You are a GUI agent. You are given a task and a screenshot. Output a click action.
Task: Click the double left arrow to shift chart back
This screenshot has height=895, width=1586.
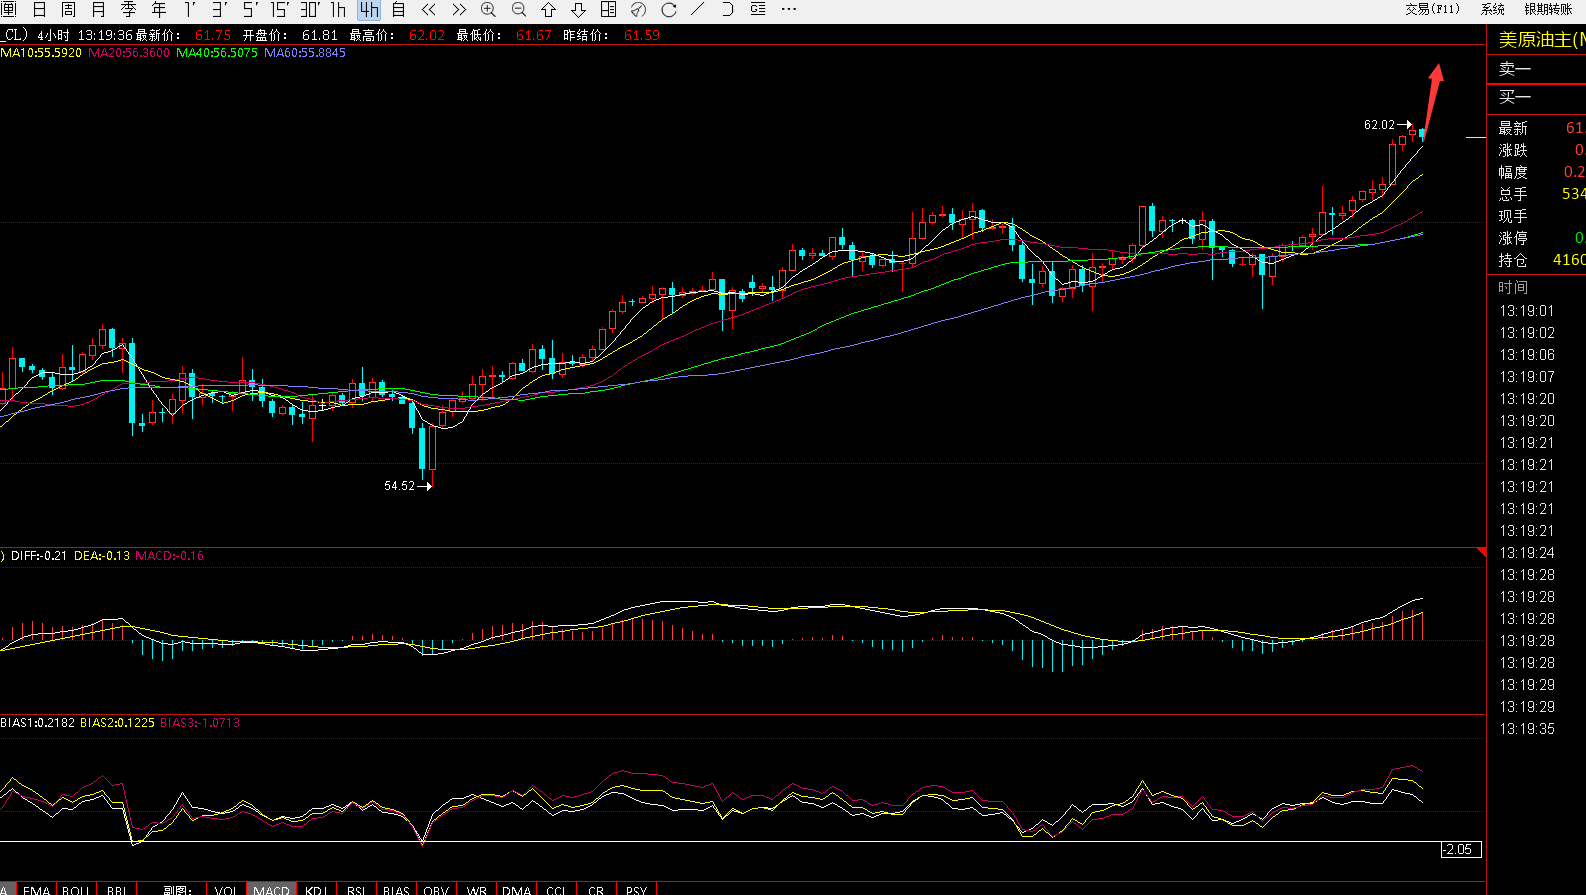coord(428,9)
